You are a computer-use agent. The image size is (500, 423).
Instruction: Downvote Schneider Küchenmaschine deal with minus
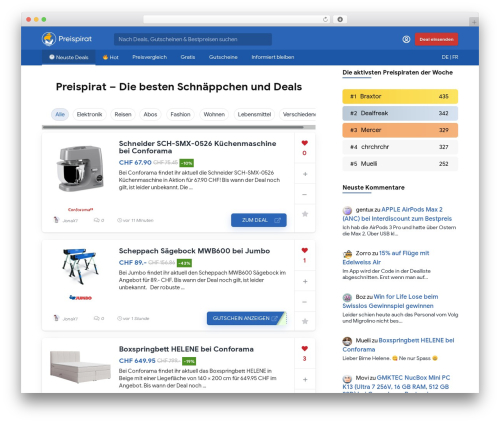click(x=305, y=194)
